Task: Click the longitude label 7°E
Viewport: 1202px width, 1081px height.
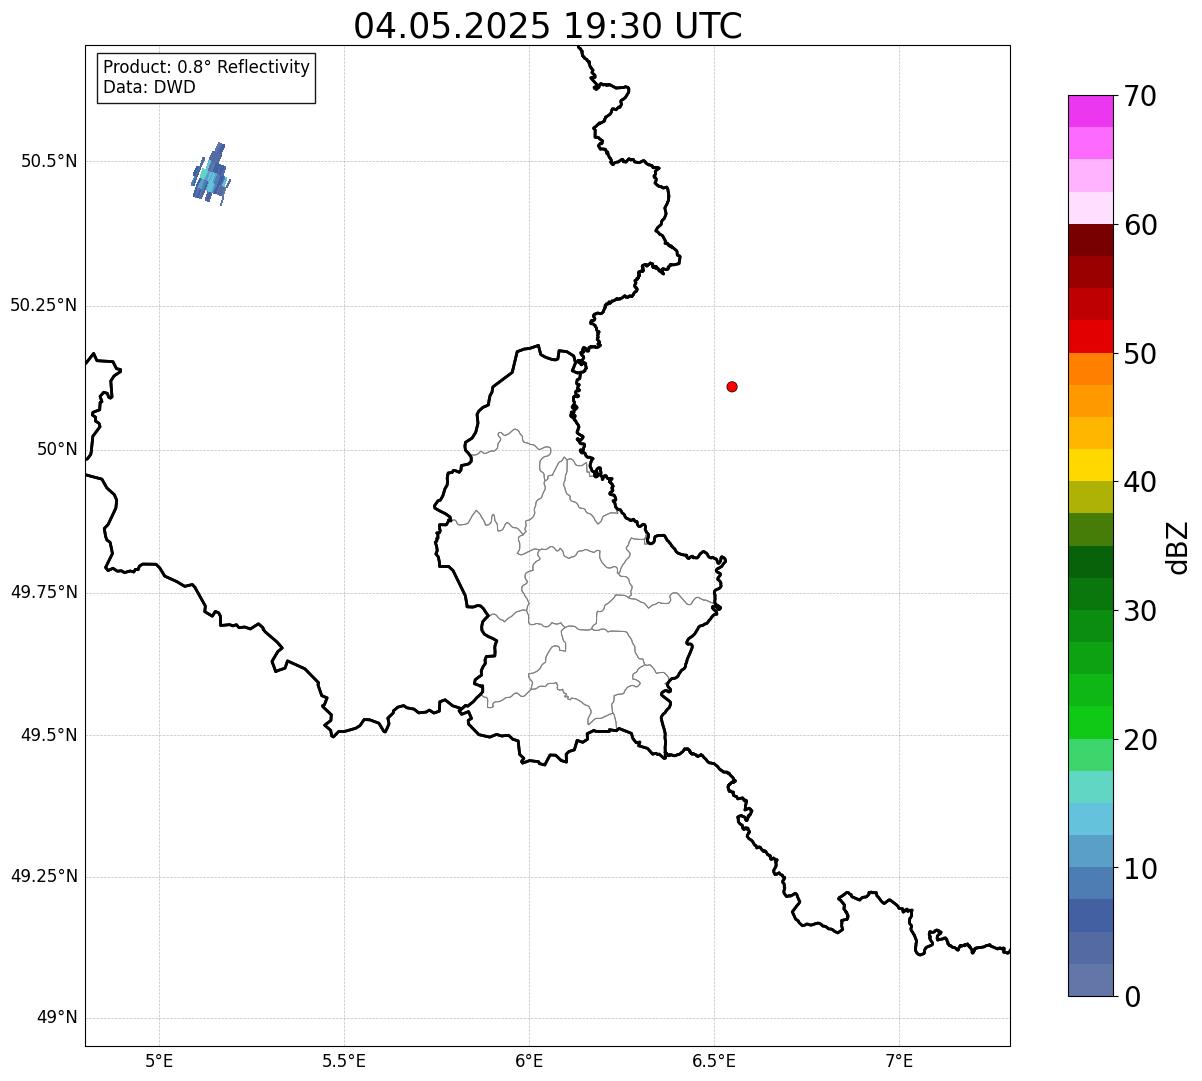Action: pos(899,1061)
